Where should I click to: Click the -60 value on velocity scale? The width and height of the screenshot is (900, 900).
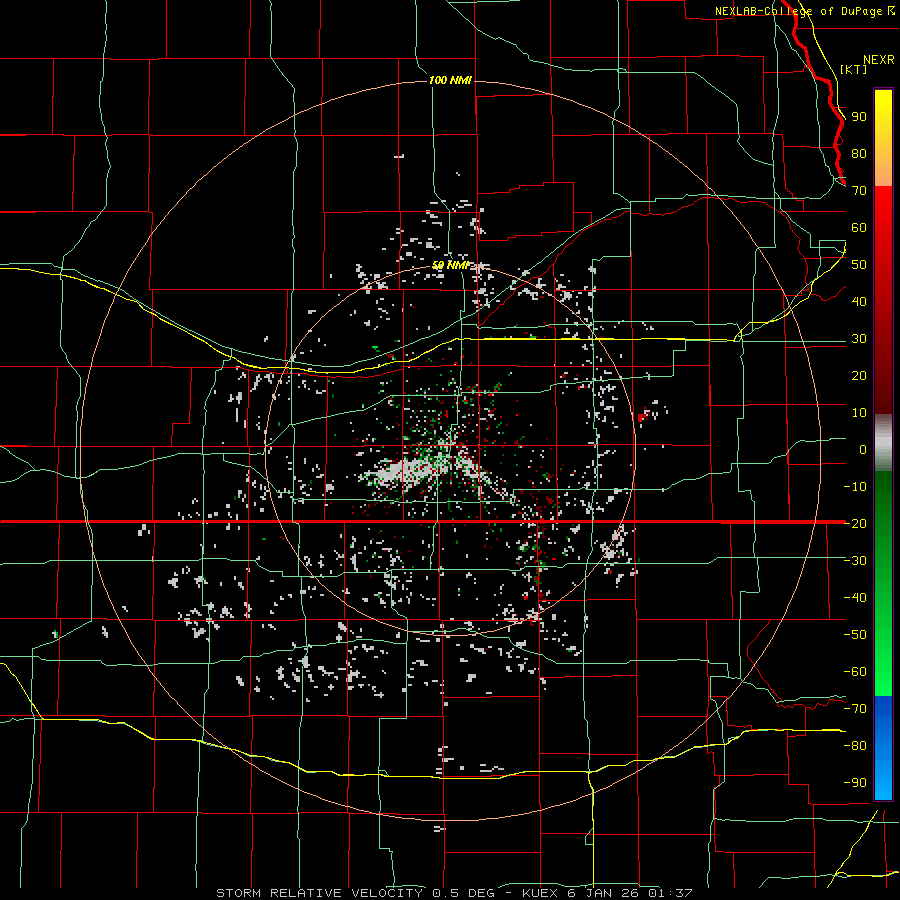click(855, 672)
